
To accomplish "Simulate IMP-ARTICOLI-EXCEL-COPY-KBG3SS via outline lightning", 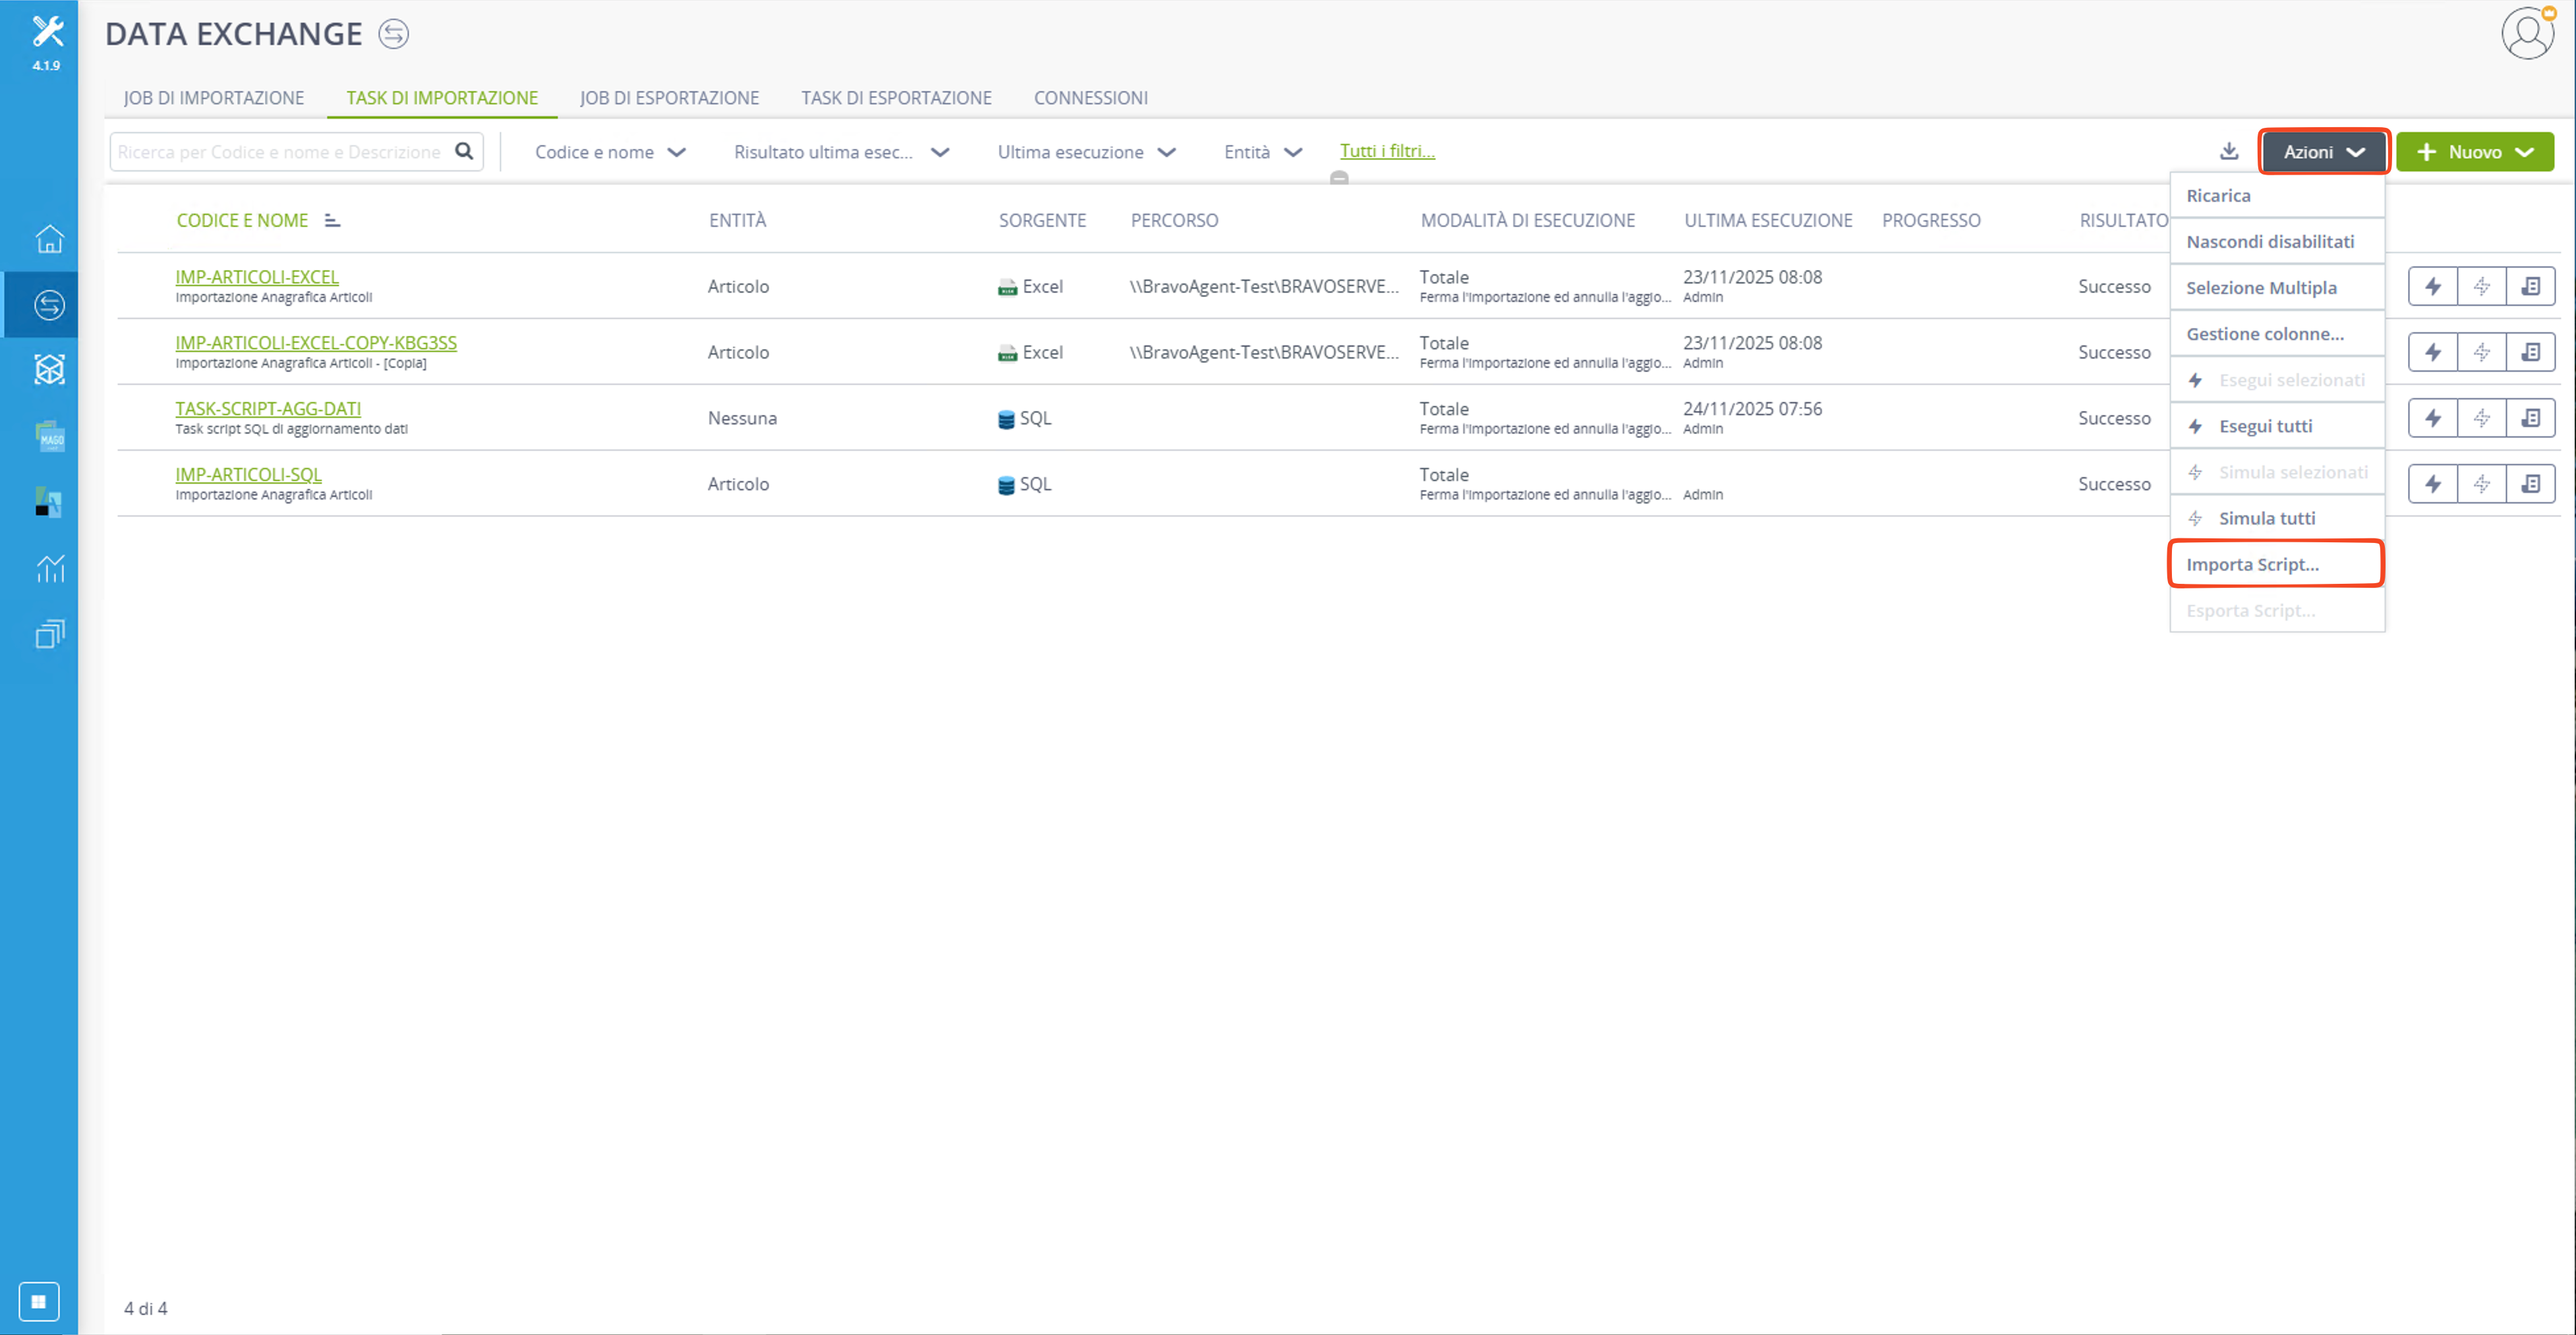I will 2482,352.
